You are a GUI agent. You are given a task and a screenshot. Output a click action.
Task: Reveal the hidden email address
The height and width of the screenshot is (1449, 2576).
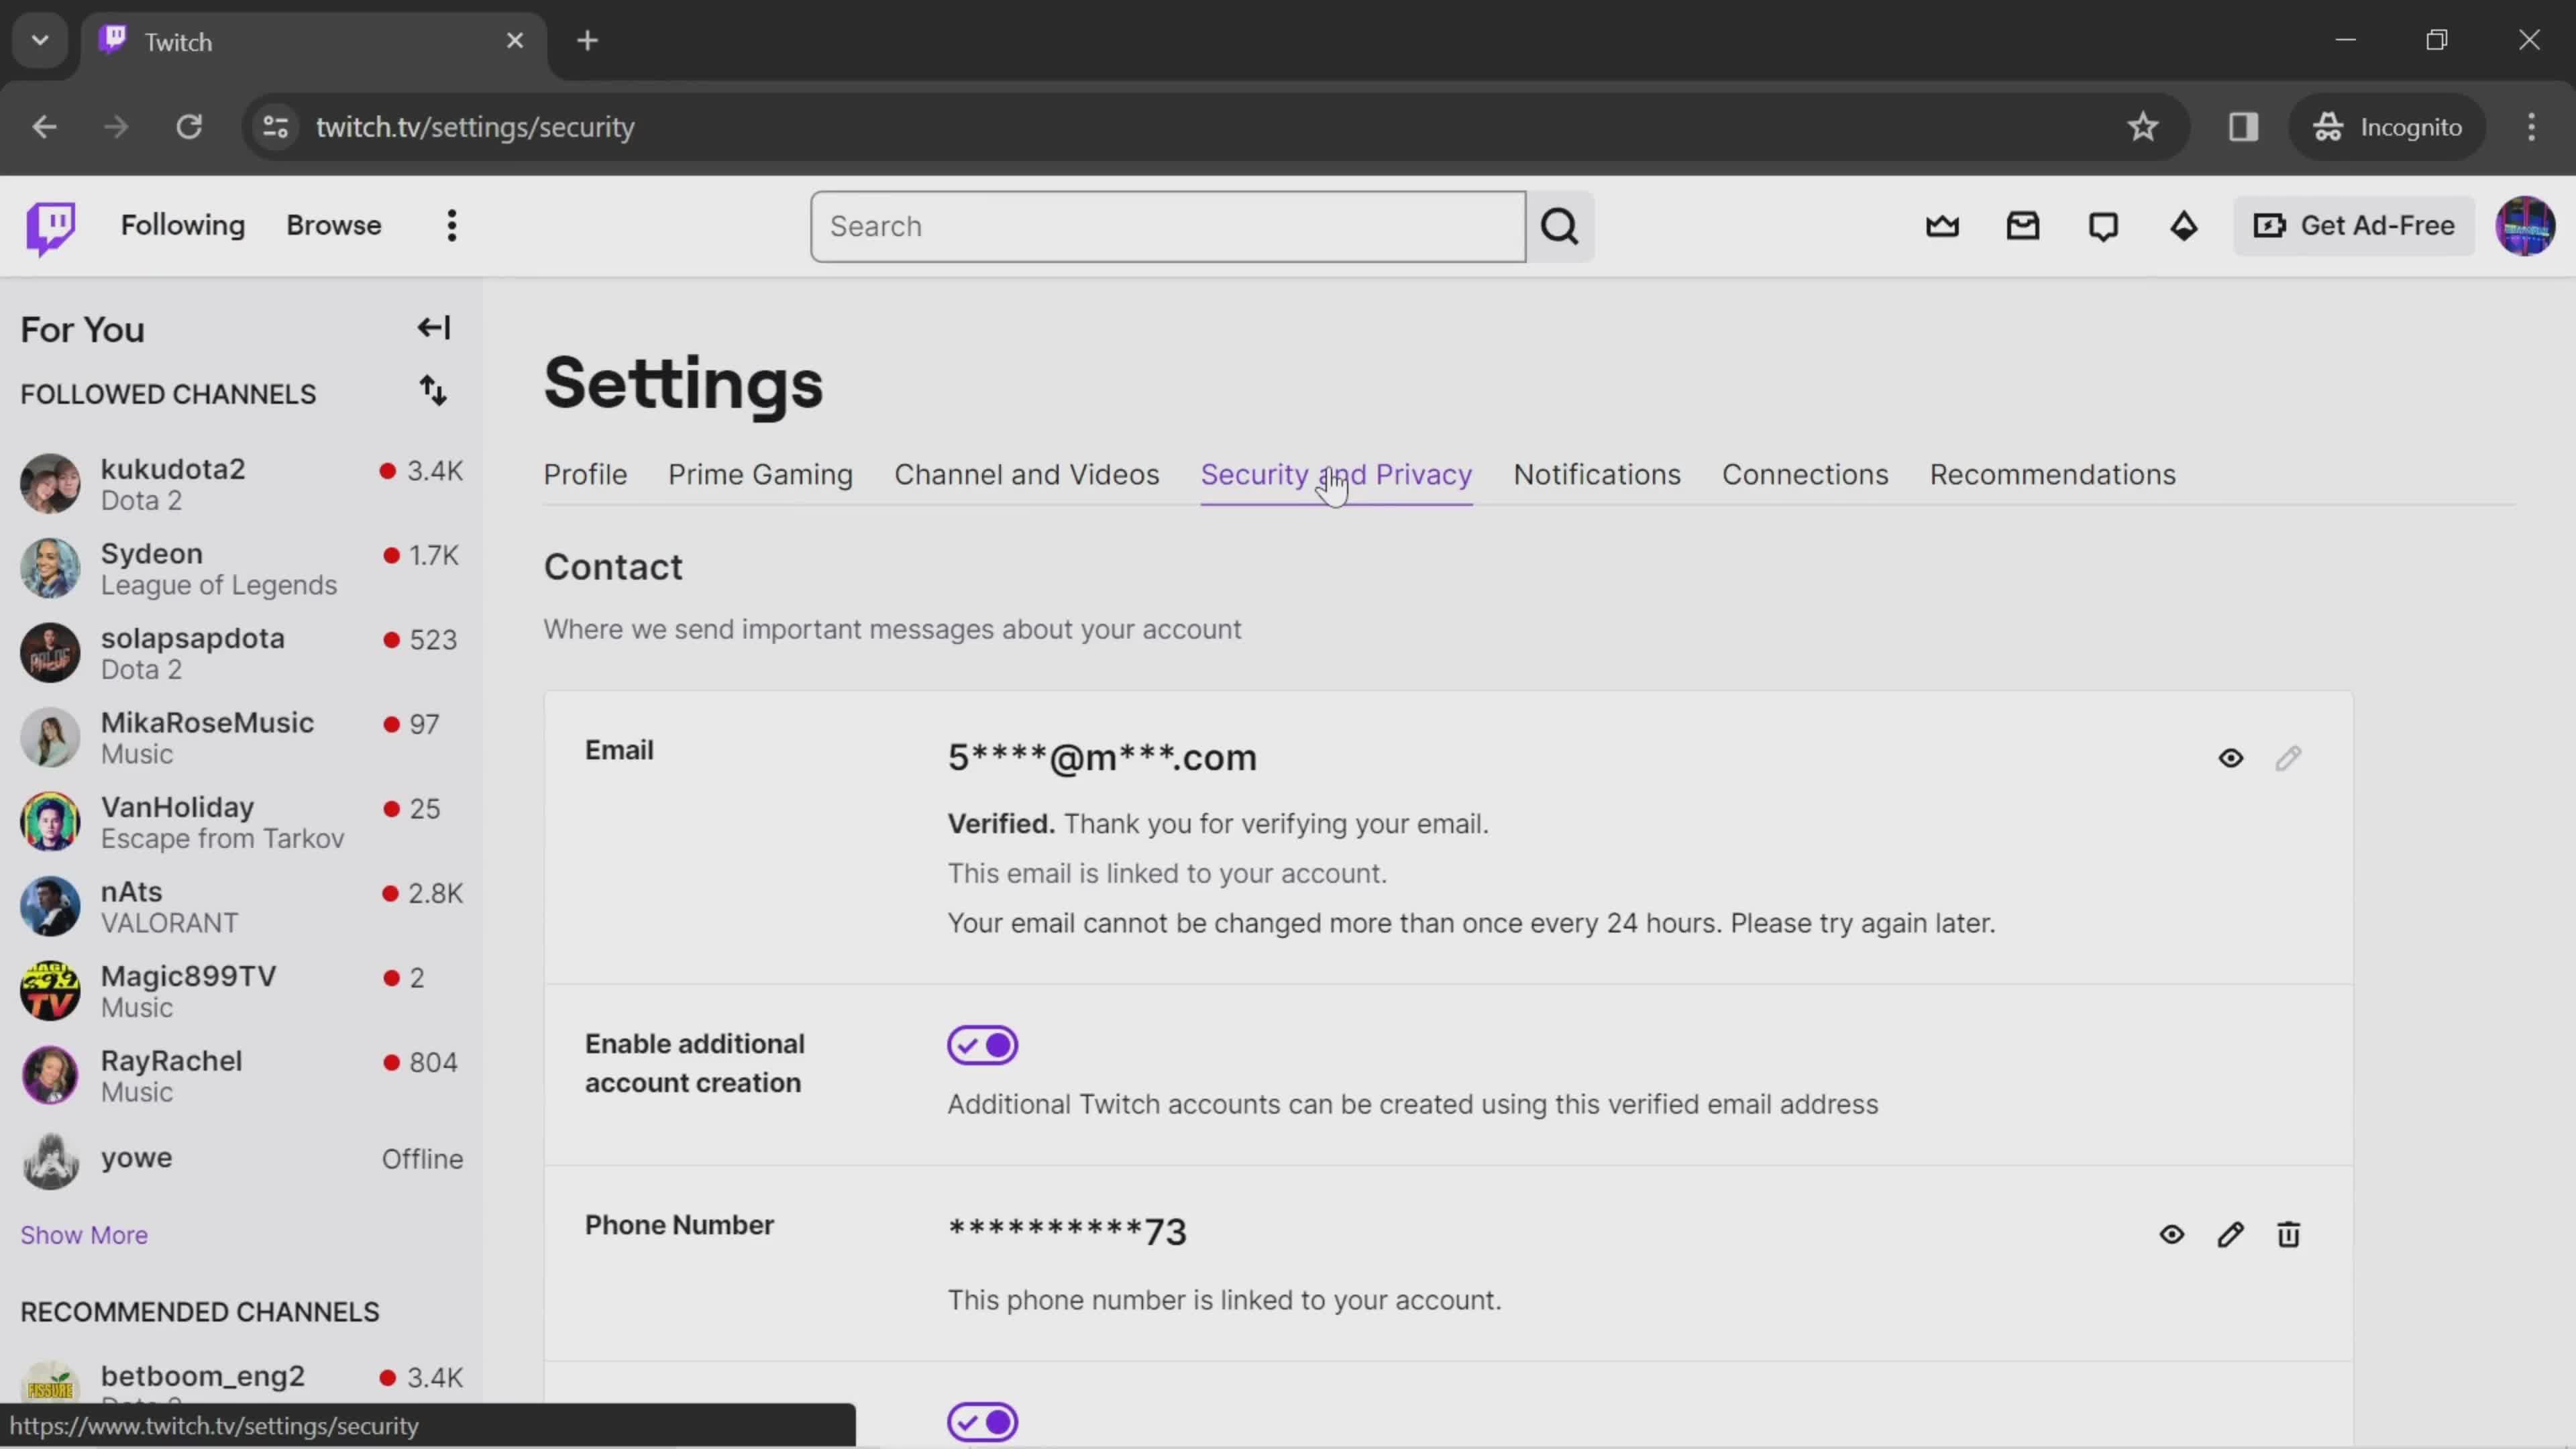pos(2230,758)
